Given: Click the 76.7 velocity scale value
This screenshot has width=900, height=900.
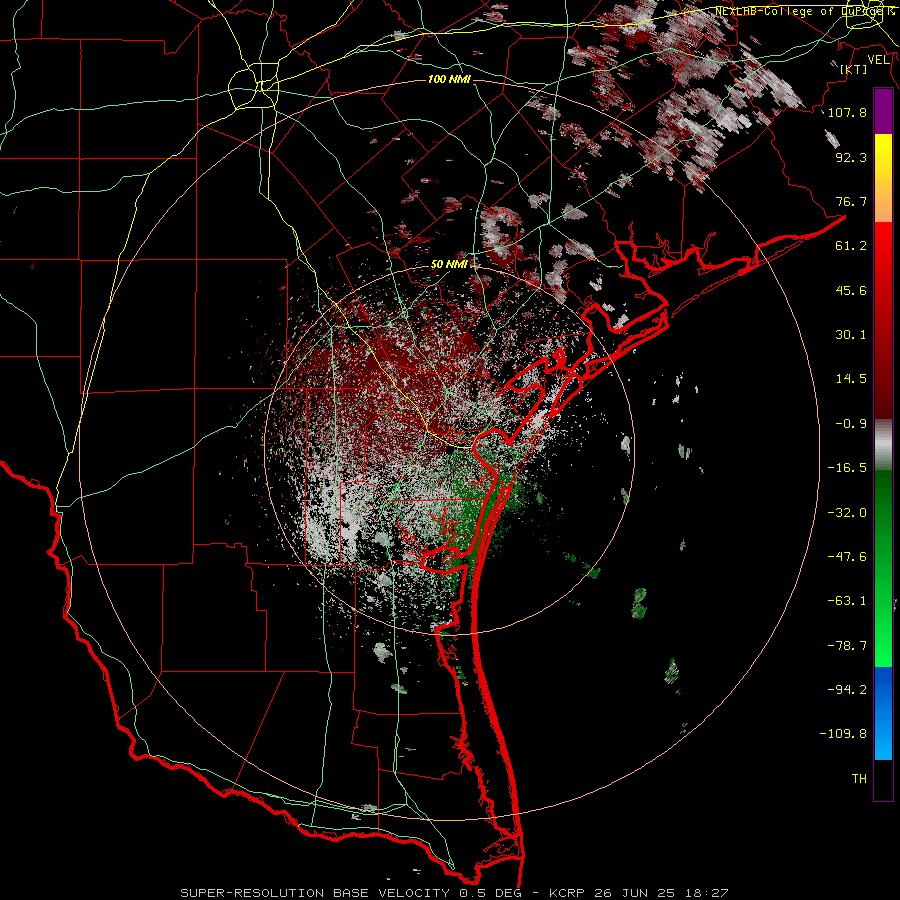Looking at the screenshot, I should click(x=851, y=201).
